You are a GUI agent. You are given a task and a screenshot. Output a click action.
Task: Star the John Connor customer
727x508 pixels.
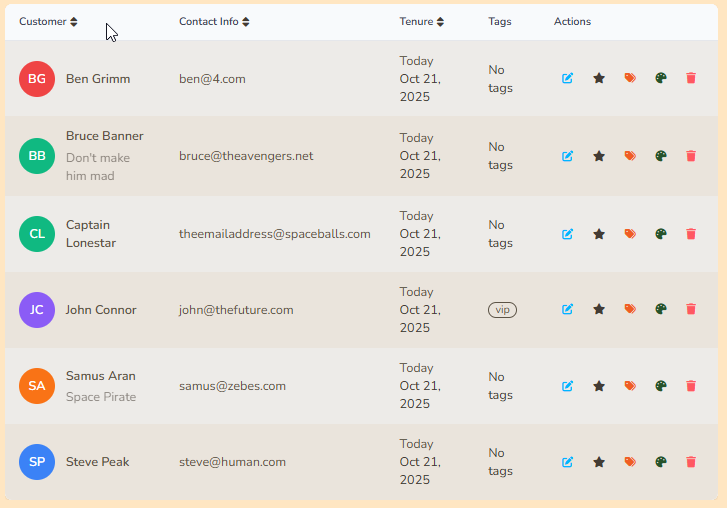[x=599, y=309]
